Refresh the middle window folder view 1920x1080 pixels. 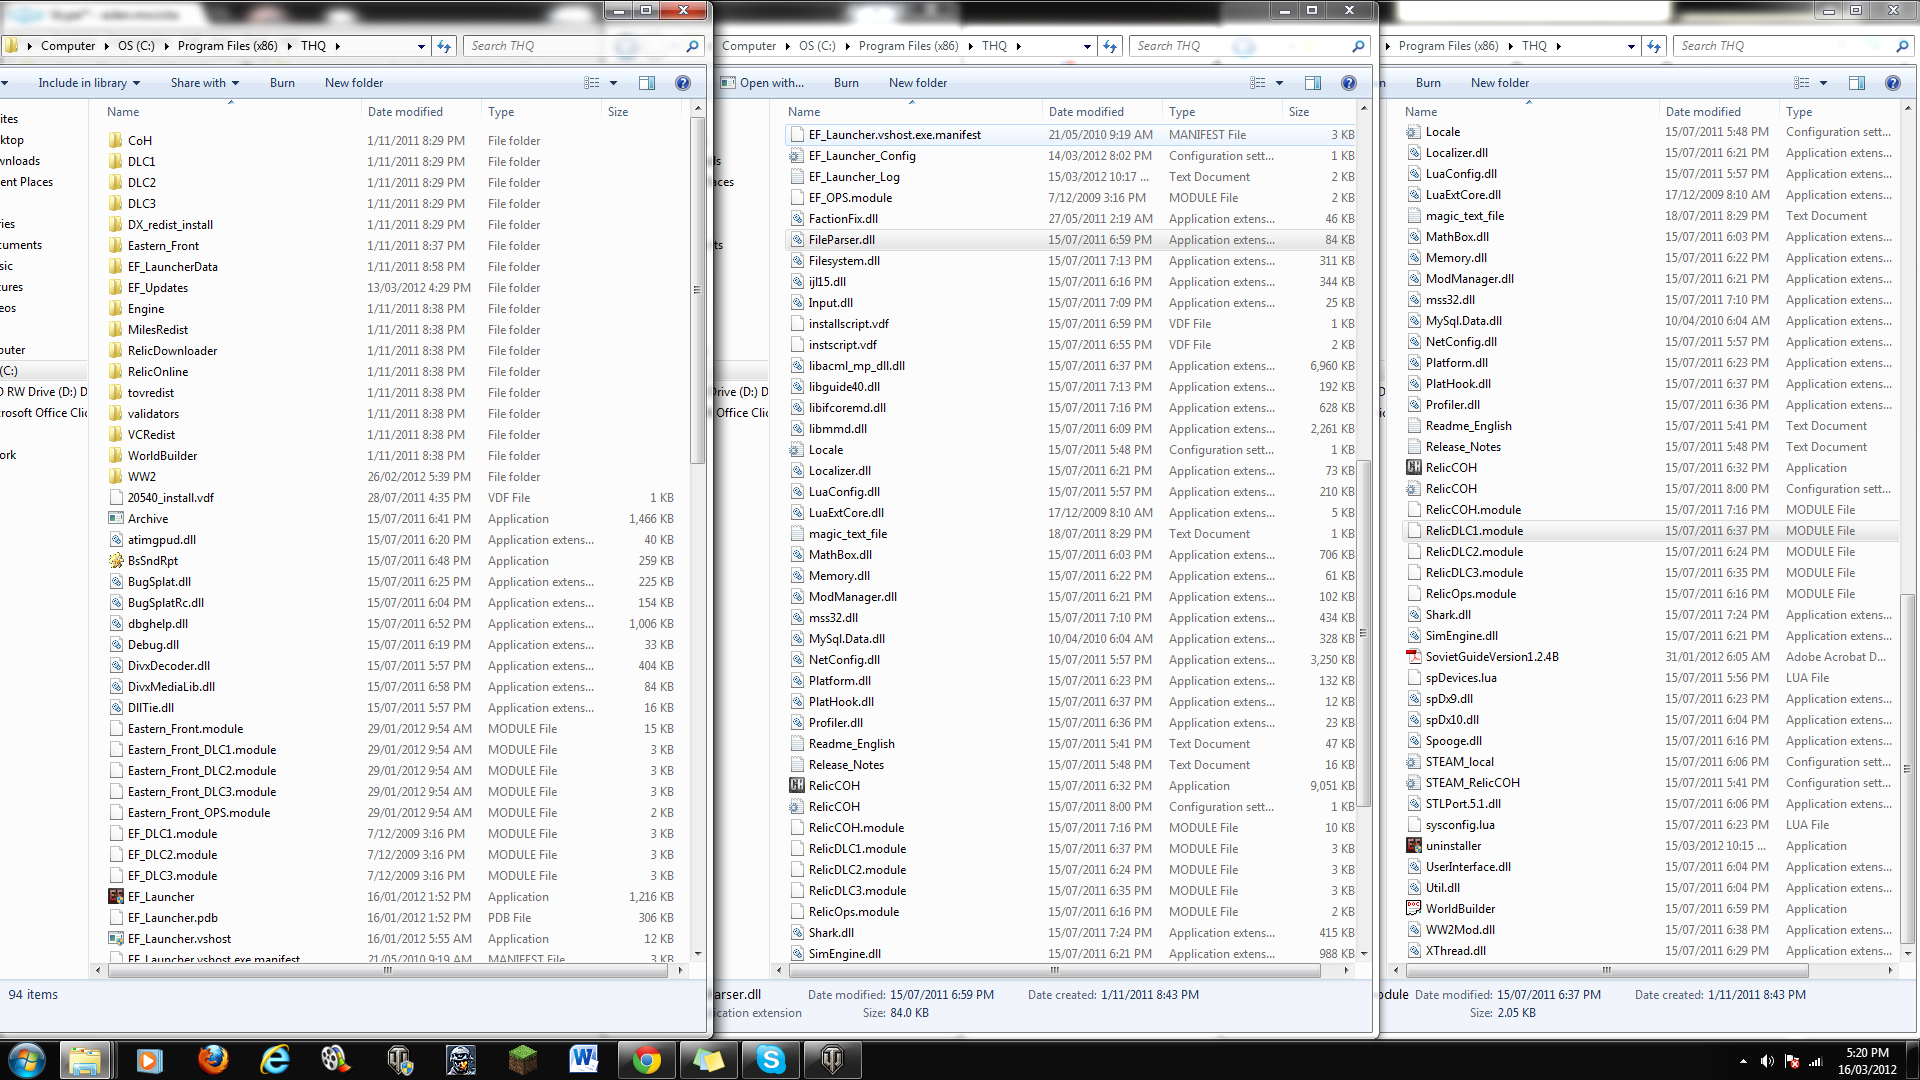pos(1110,46)
